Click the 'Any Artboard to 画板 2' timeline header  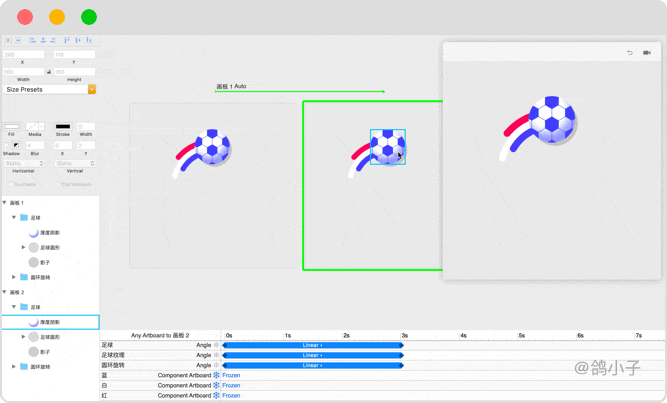[x=160, y=335]
